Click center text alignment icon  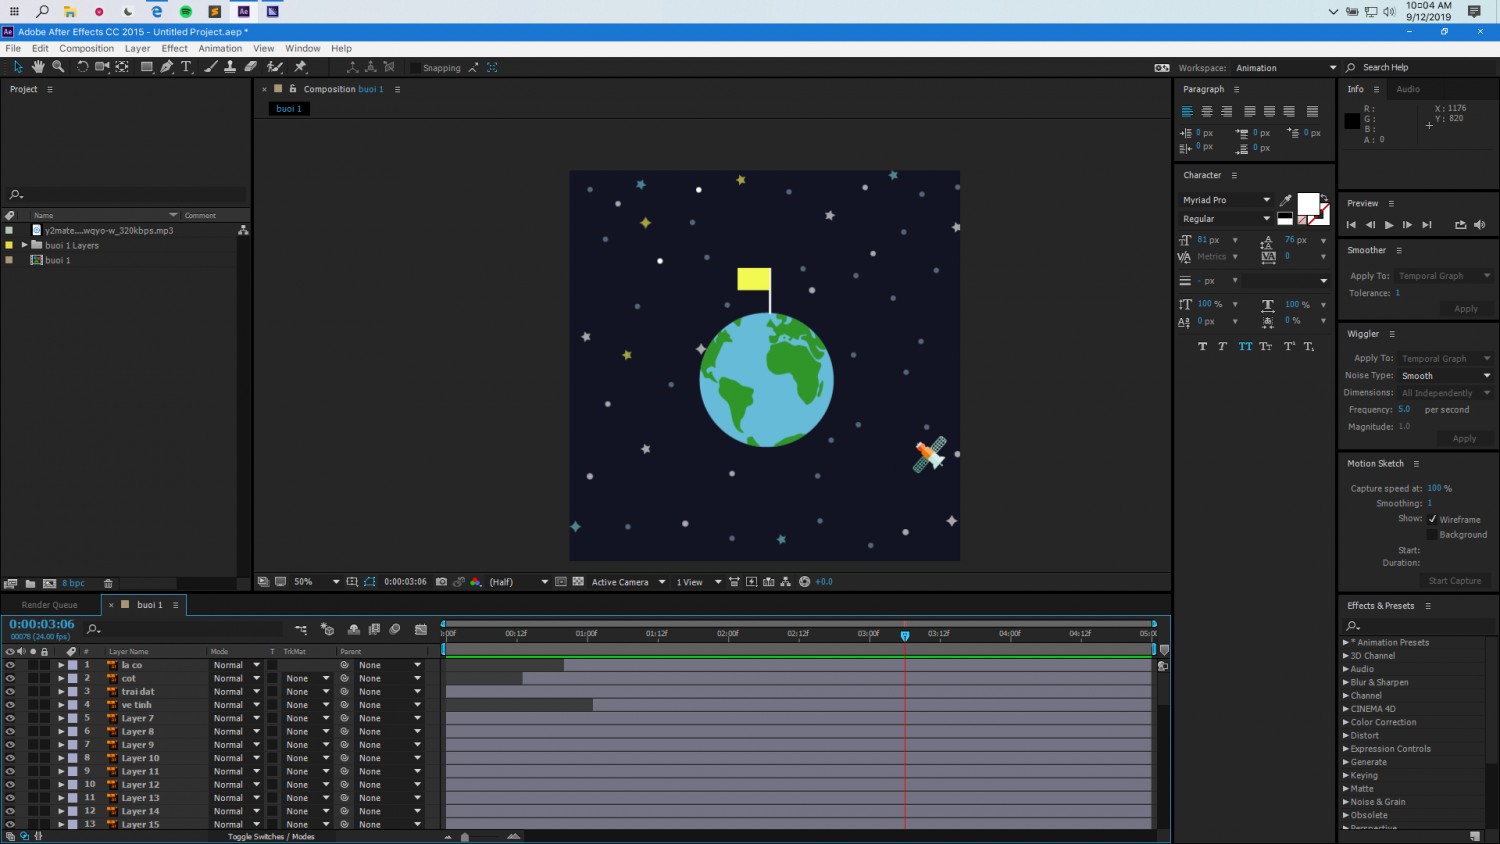(1207, 112)
